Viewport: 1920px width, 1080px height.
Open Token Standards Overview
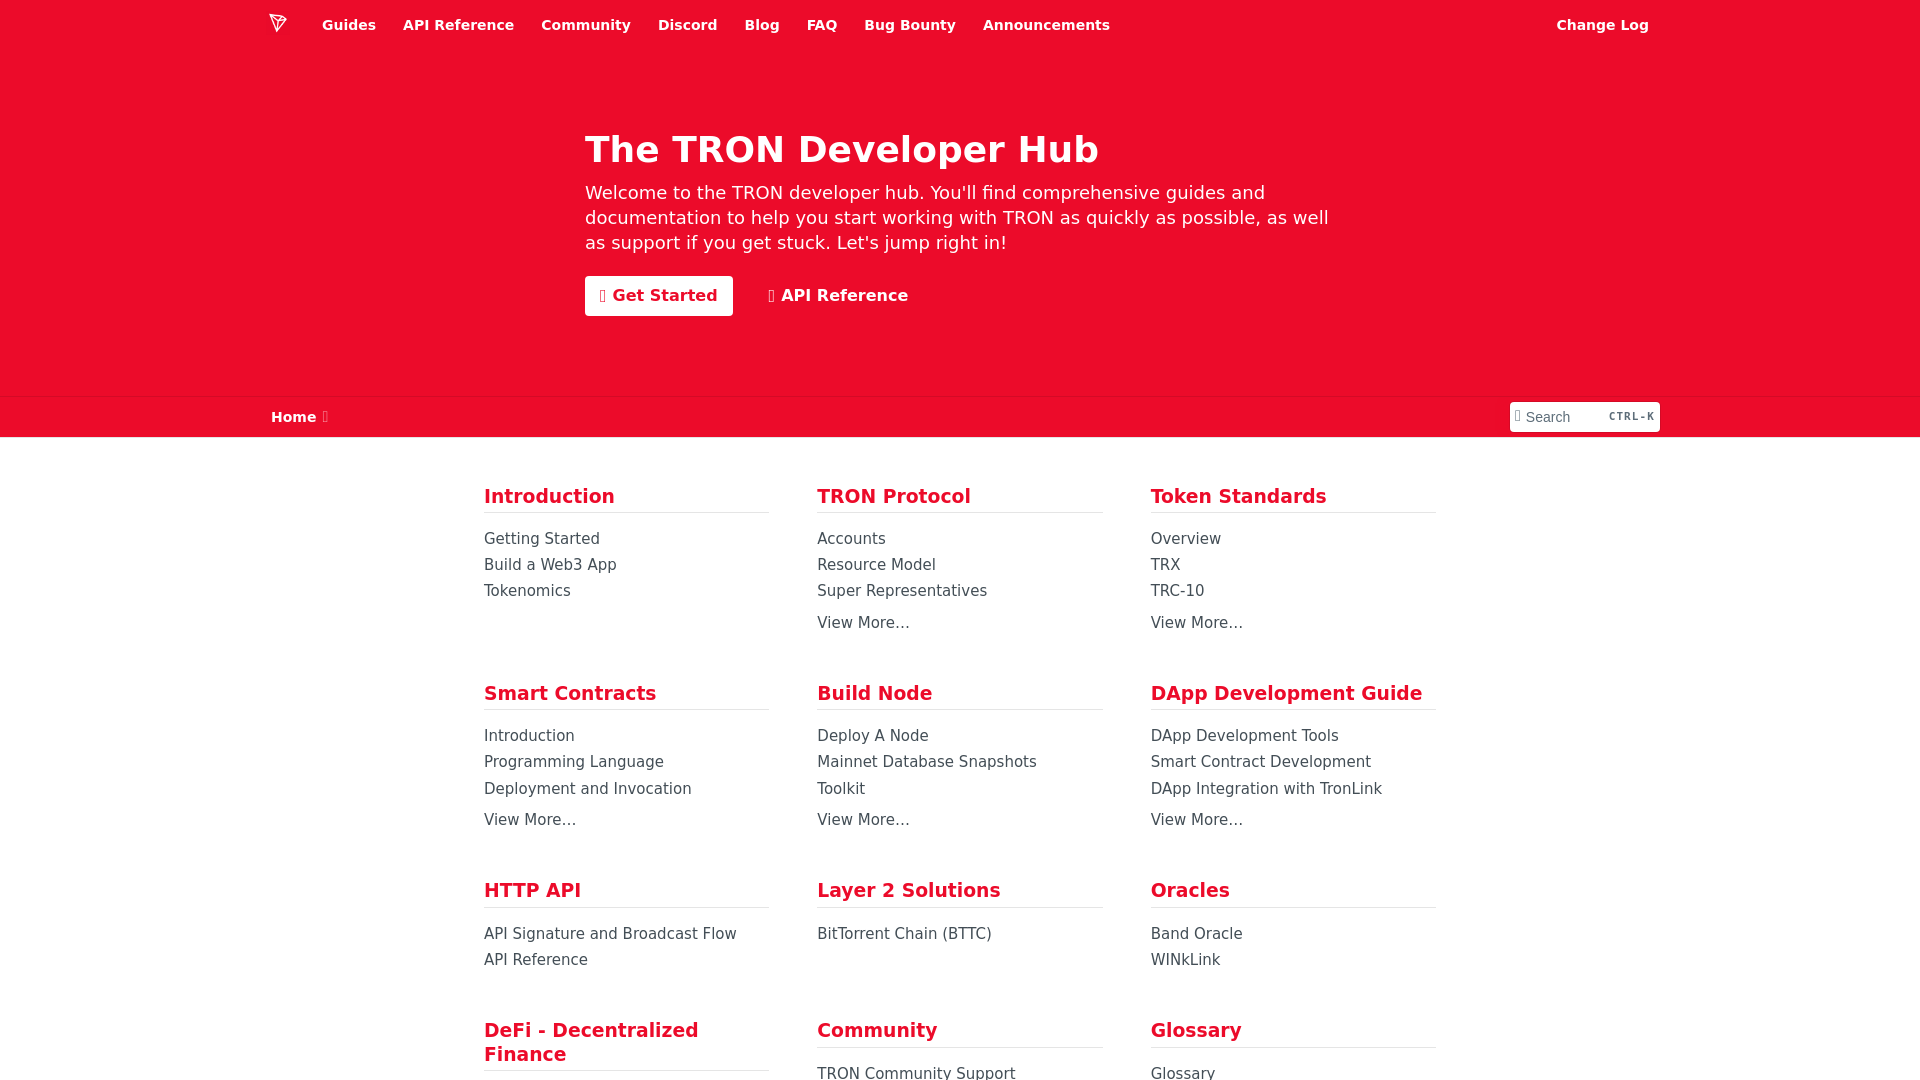pos(1186,539)
